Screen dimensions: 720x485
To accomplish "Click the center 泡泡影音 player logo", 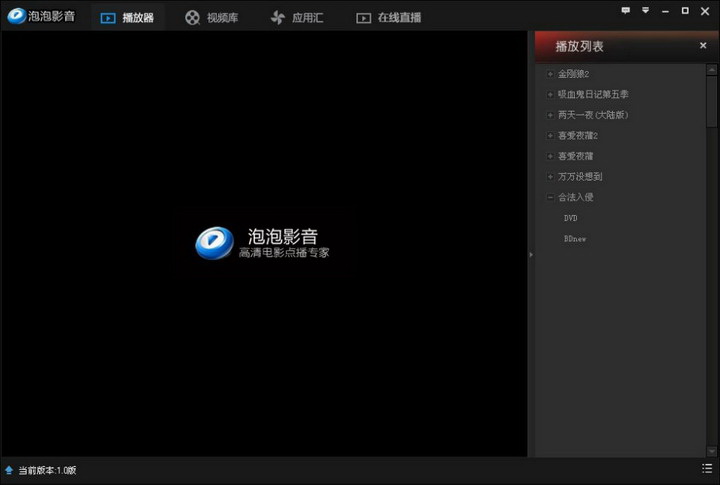I will coord(262,243).
